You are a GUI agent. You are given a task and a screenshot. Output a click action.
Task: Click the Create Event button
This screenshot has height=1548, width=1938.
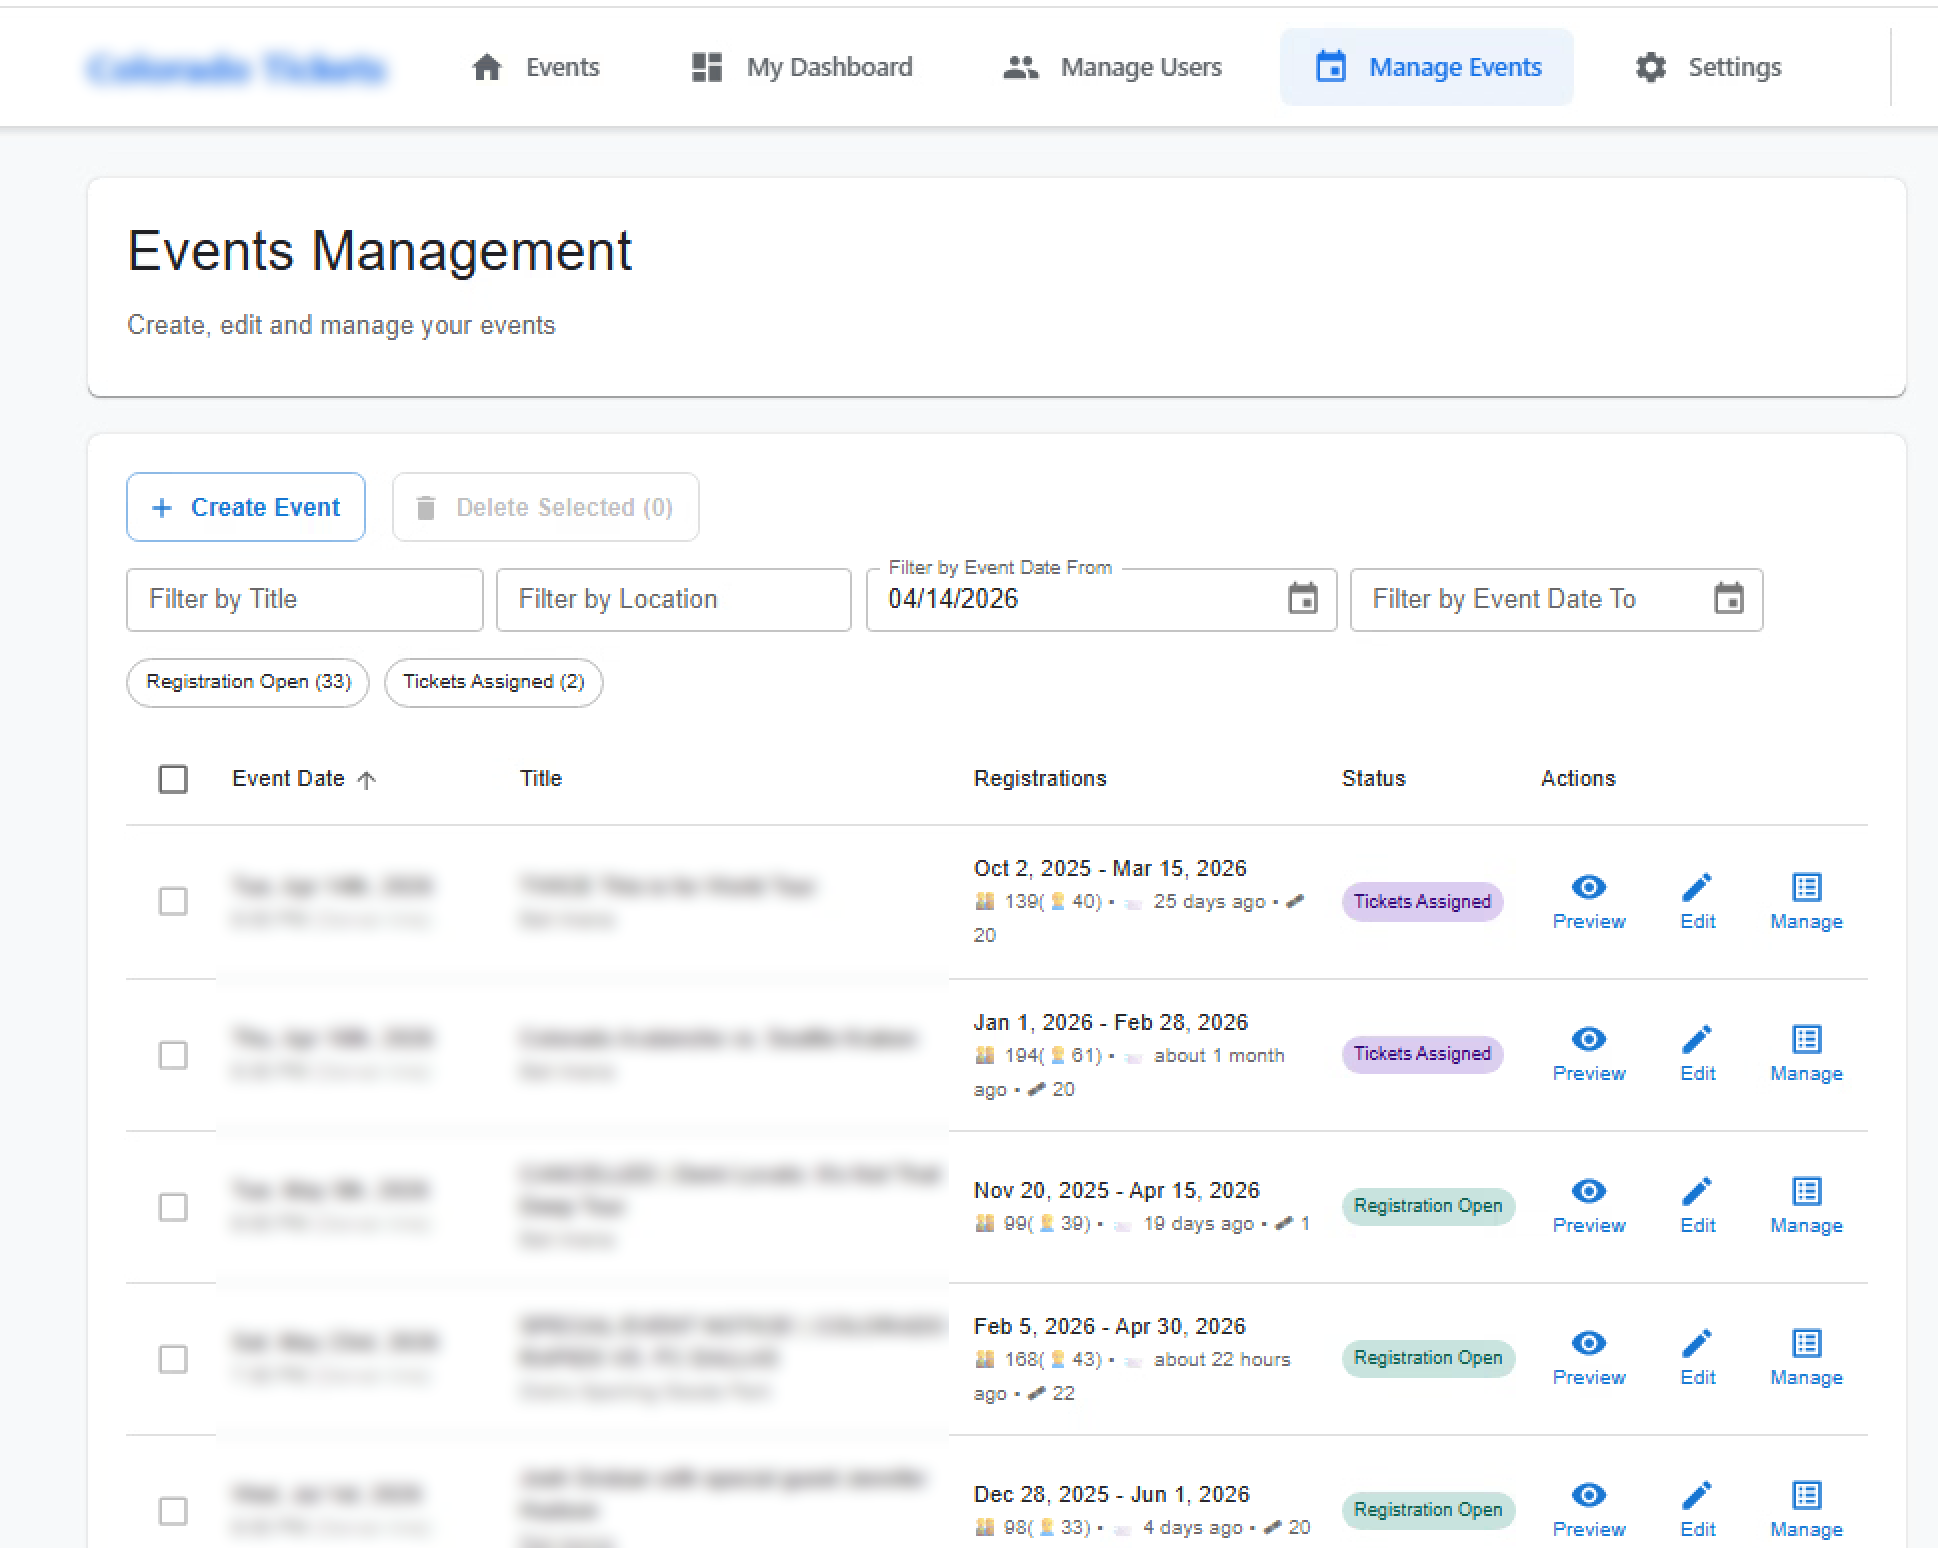(x=245, y=507)
